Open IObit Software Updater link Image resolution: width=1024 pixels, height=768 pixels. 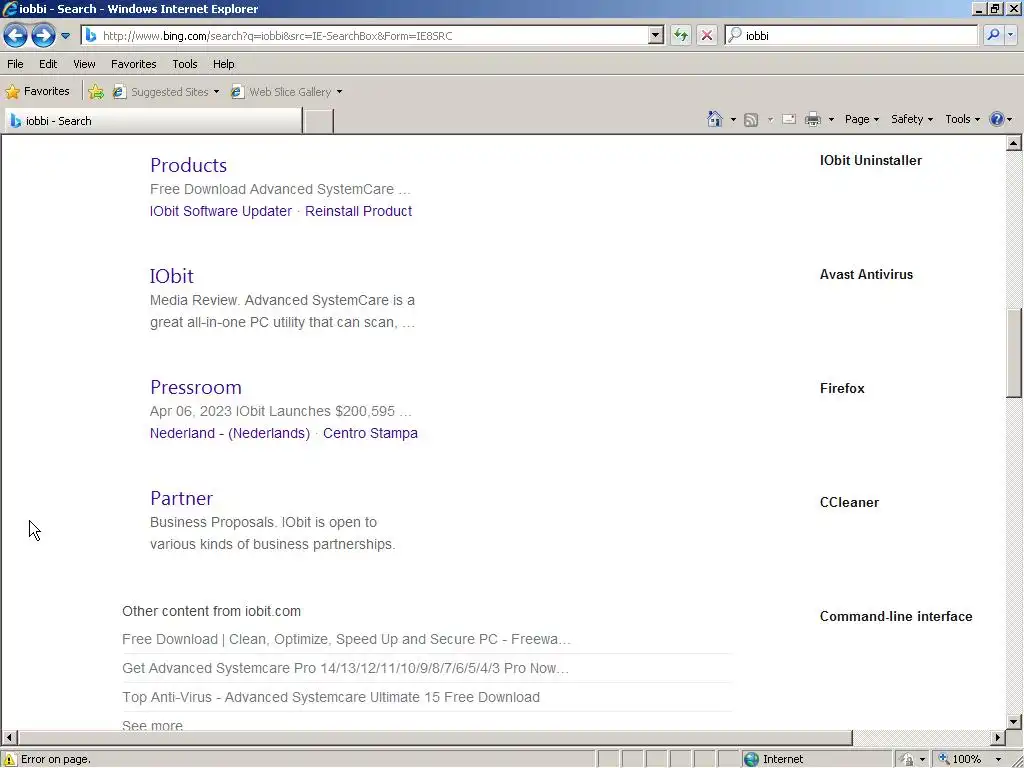(221, 211)
